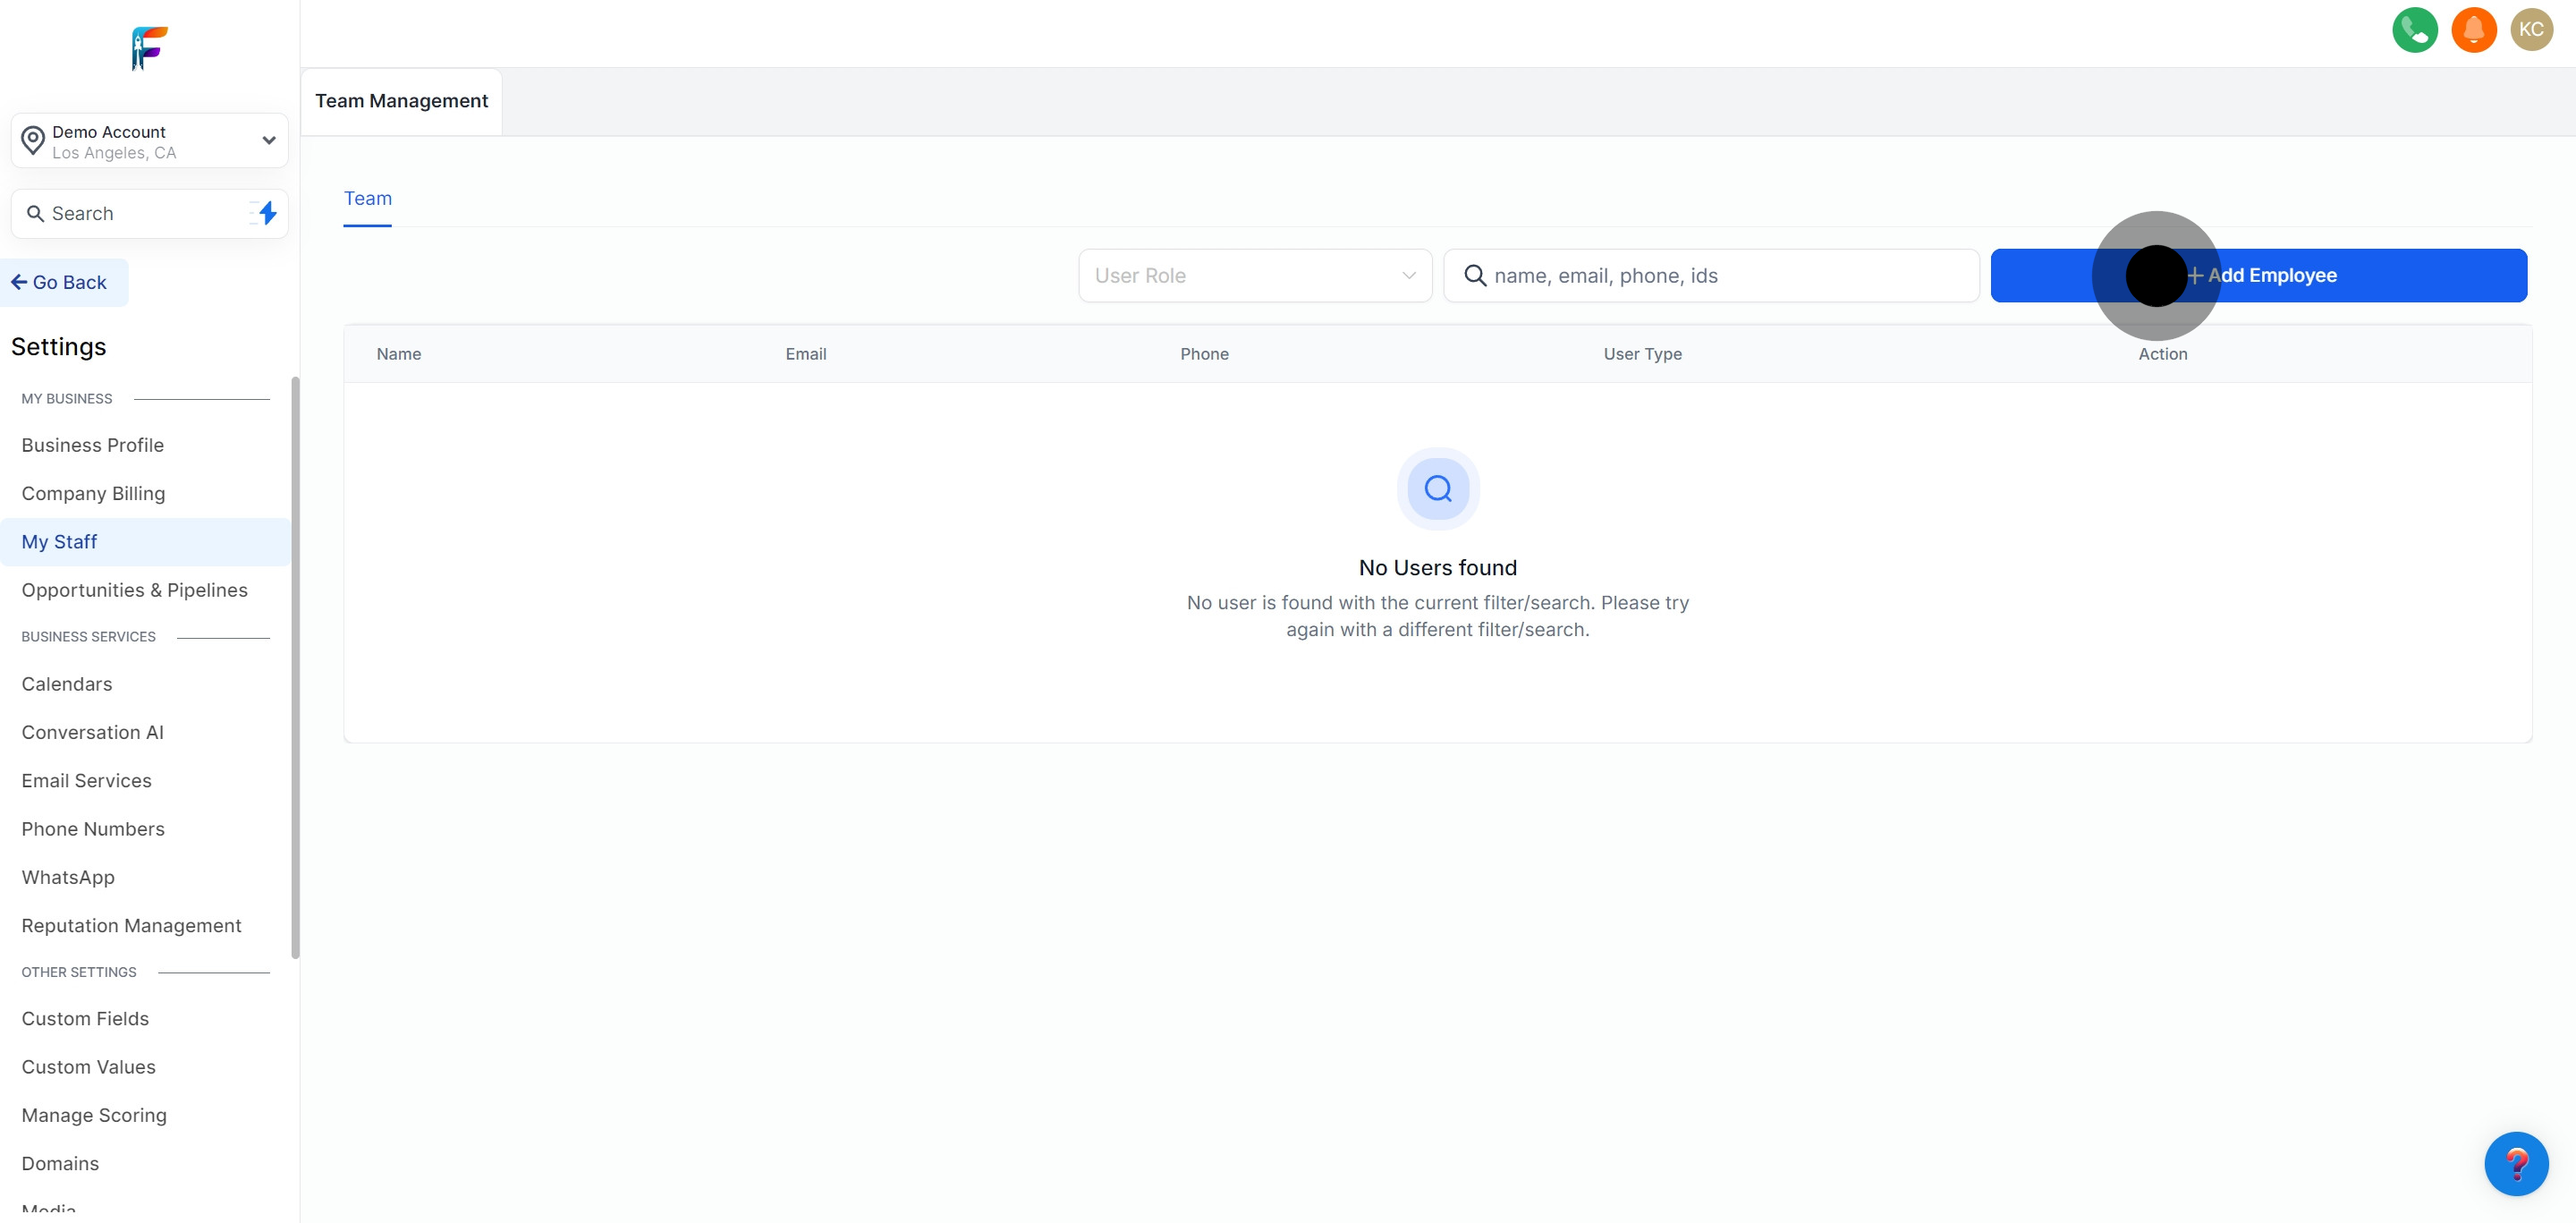Click the KC profile avatar

(2532, 30)
